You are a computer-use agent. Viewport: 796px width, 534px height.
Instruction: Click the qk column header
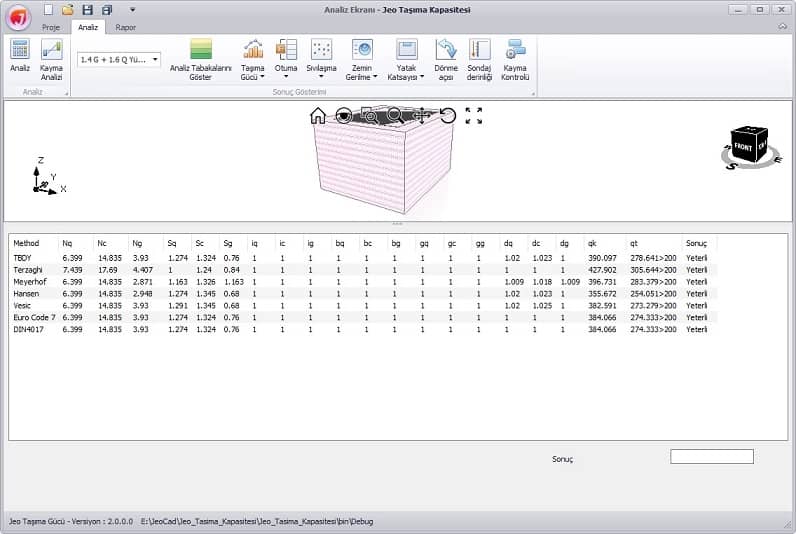click(593, 243)
